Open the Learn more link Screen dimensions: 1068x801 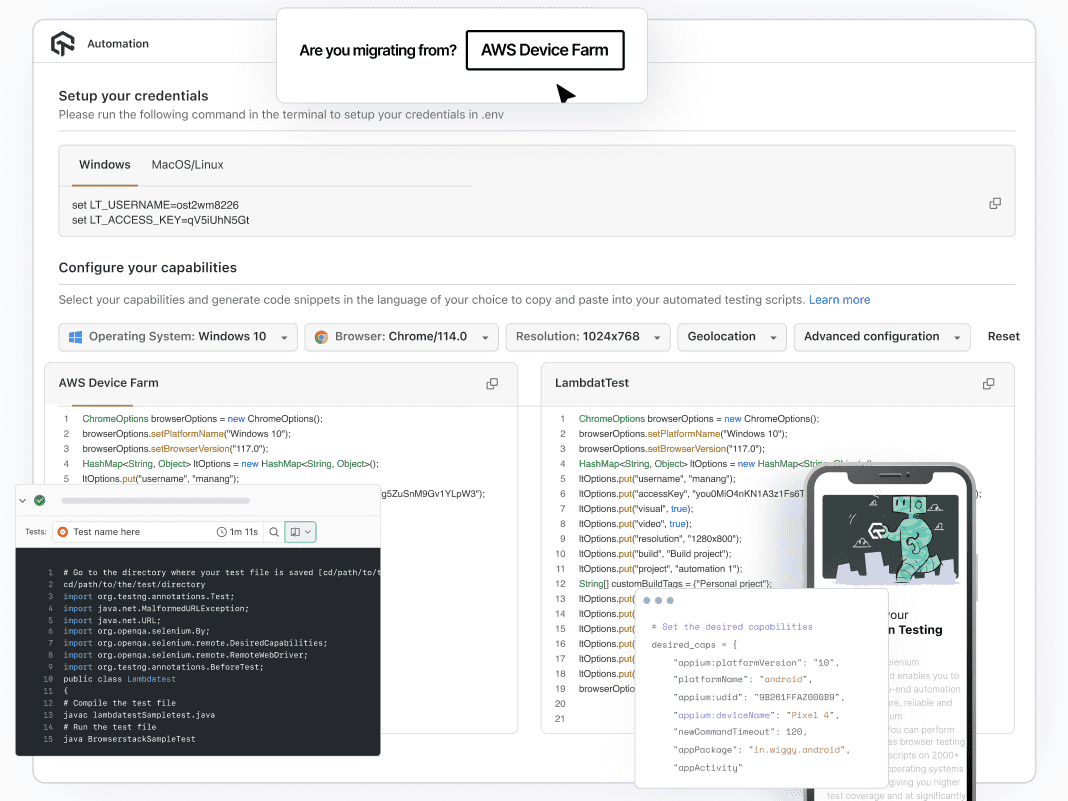839,299
